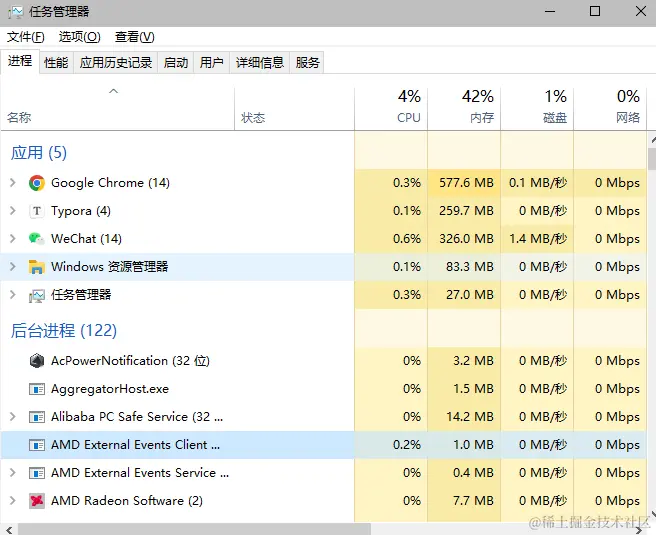
Task: Open the 文件(F) menu
Action: coord(26,37)
